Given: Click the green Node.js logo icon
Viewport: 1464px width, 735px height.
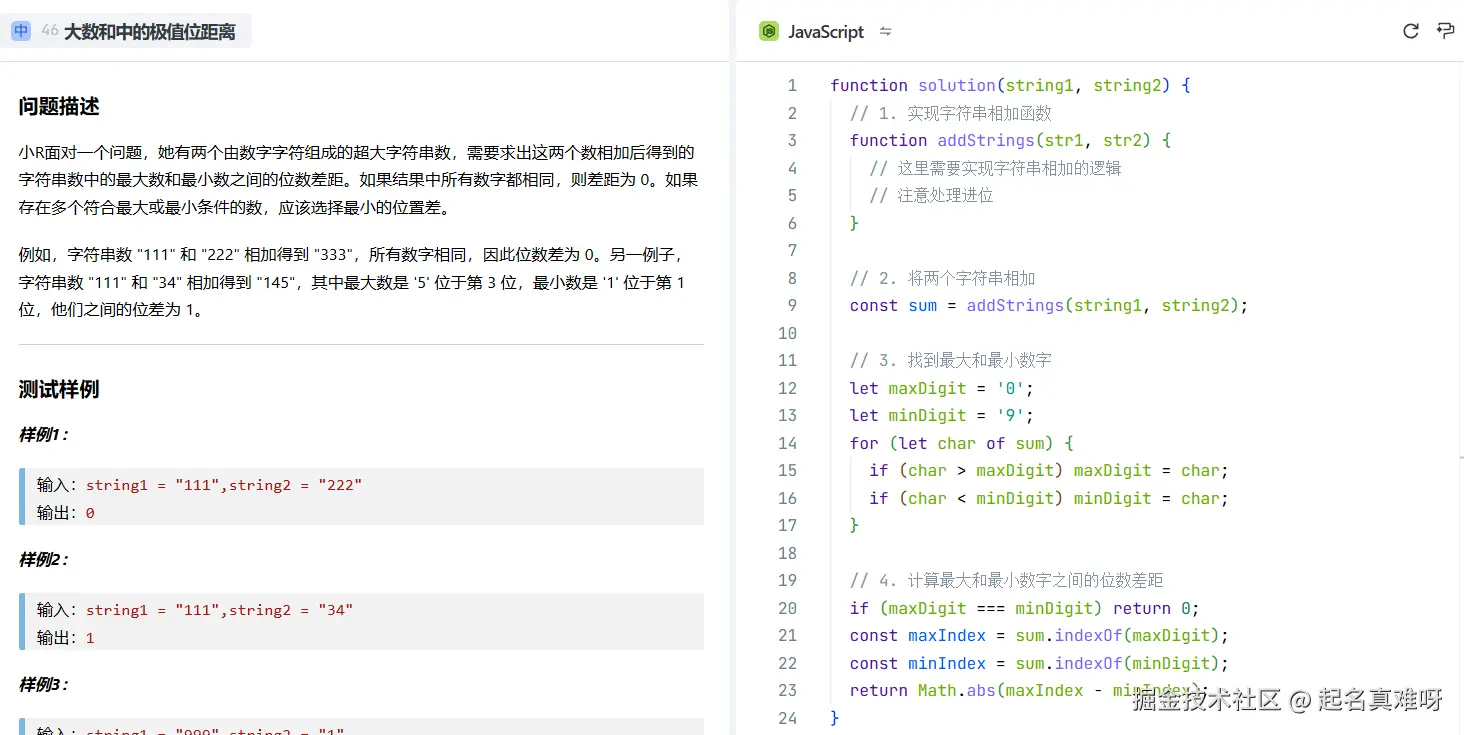Looking at the screenshot, I should pyautogui.click(x=768, y=32).
